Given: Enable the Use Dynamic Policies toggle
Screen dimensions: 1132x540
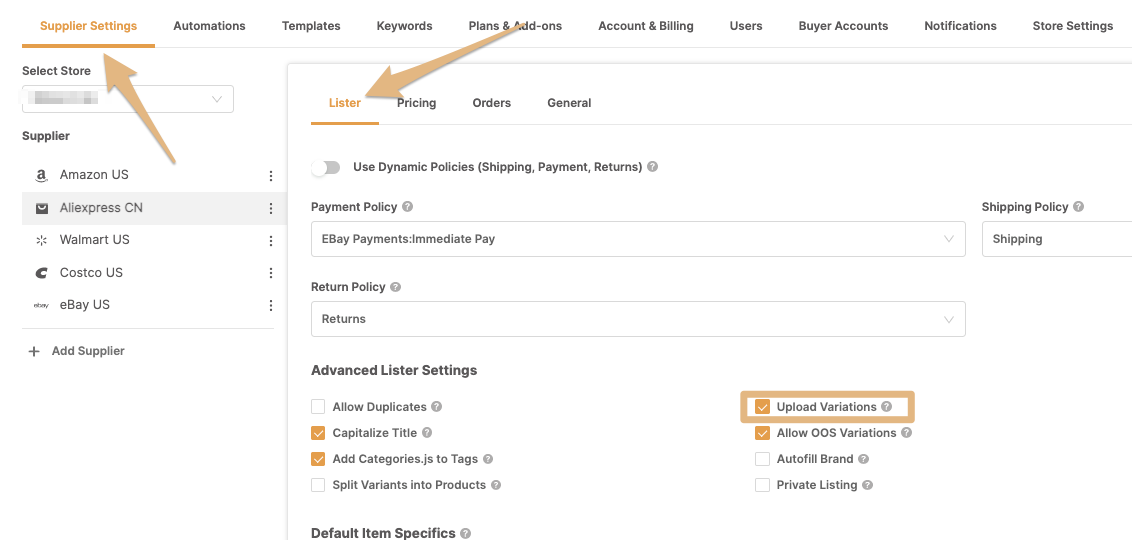Looking at the screenshot, I should (326, 167).
